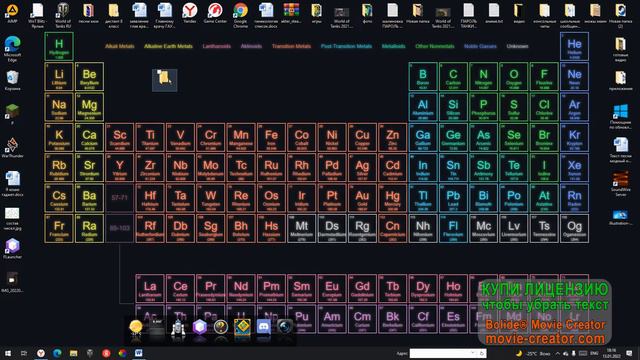The height and width of the screenshot is (360, 640).
Task: Select the World of Tanks RU shortcut
Action: [63, 15]
